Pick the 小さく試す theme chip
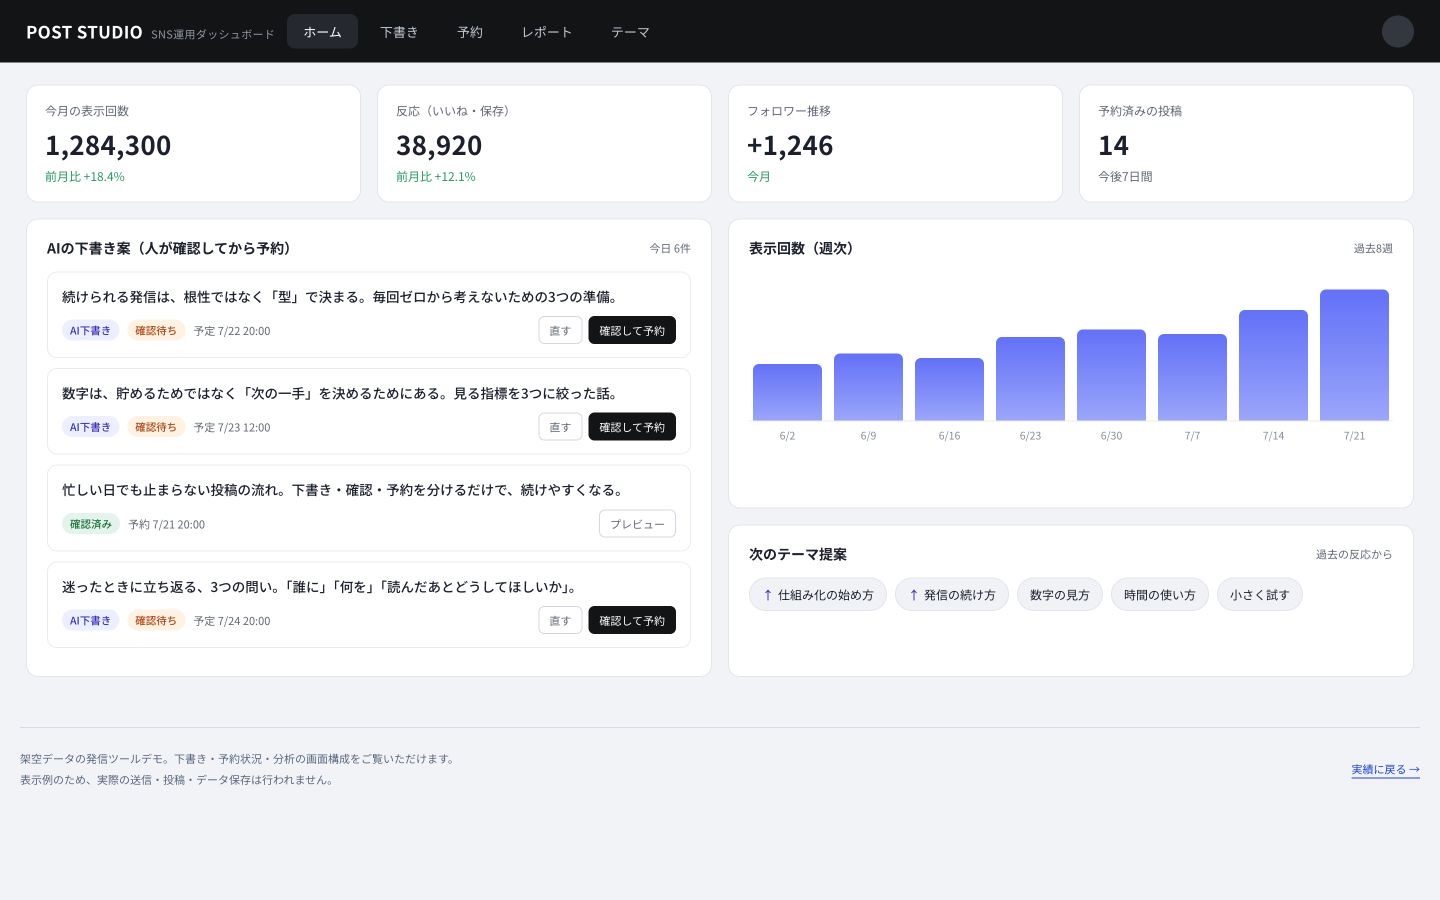The height and width of the screenshot is (900, 1440). [1260, 594]
